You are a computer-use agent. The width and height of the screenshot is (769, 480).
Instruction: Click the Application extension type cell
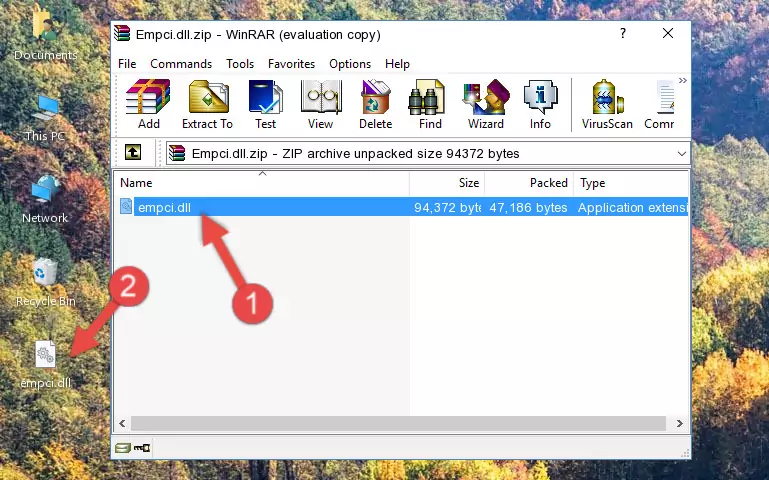tap(633, 208)
